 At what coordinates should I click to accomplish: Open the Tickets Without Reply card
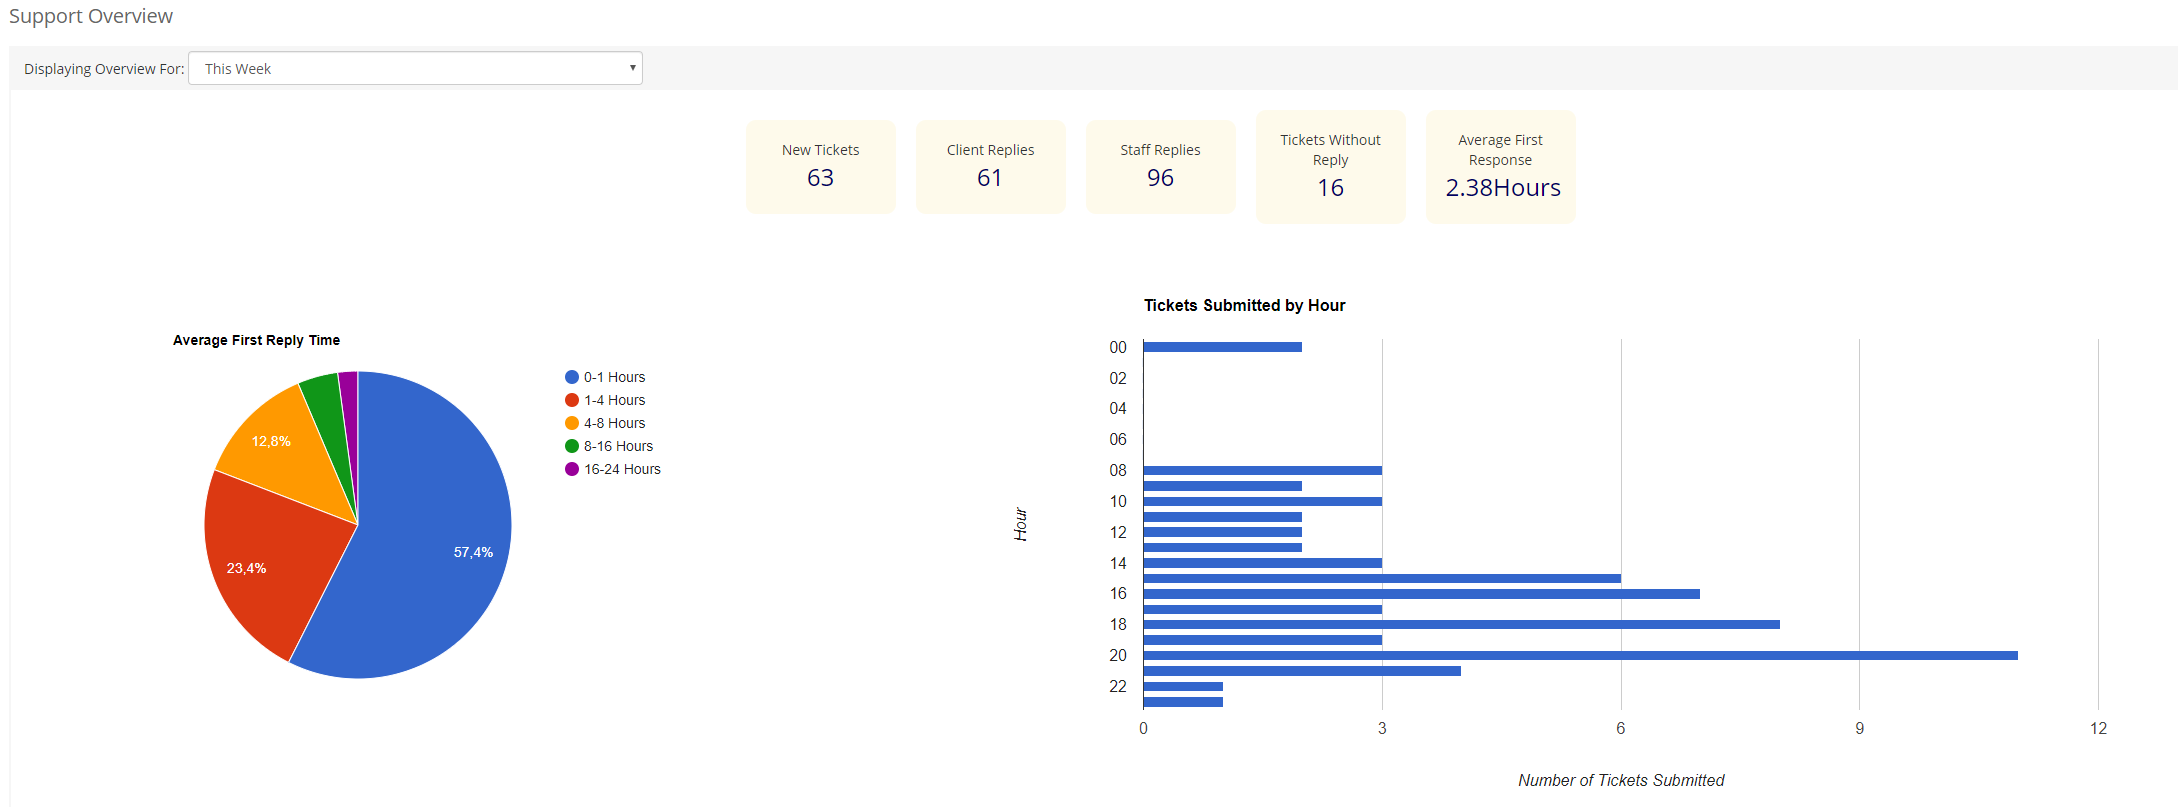(x=1330, y=166)
